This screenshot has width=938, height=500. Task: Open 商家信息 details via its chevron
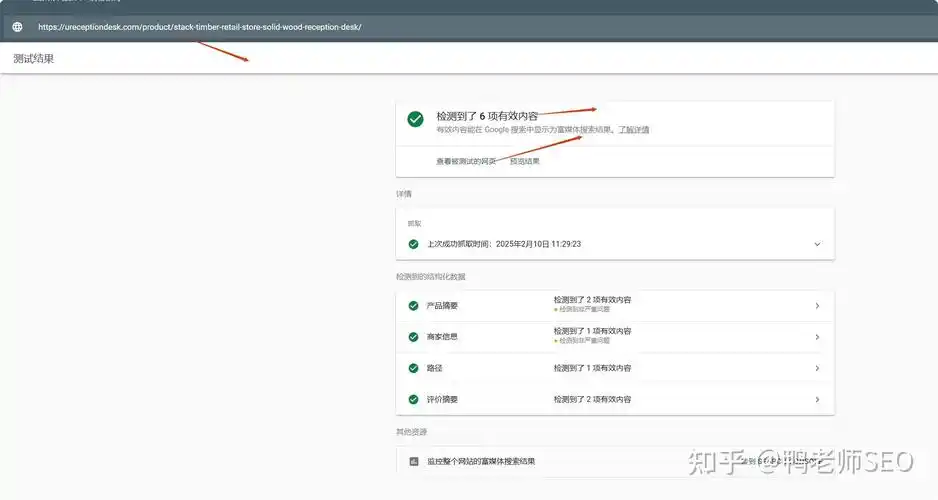817,337
